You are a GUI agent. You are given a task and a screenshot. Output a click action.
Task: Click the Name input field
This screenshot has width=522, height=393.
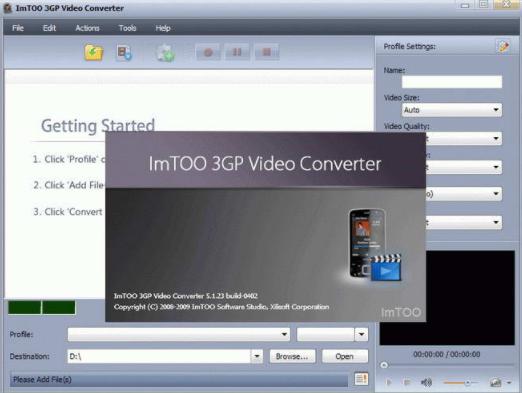coord(452,82)
